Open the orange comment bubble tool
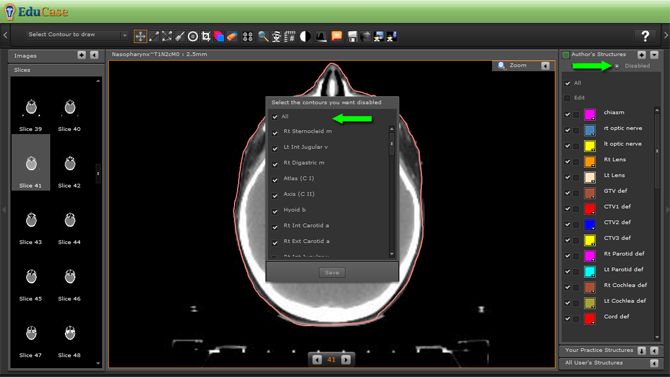Screen dimensions: 670x377 pos(337,36)
